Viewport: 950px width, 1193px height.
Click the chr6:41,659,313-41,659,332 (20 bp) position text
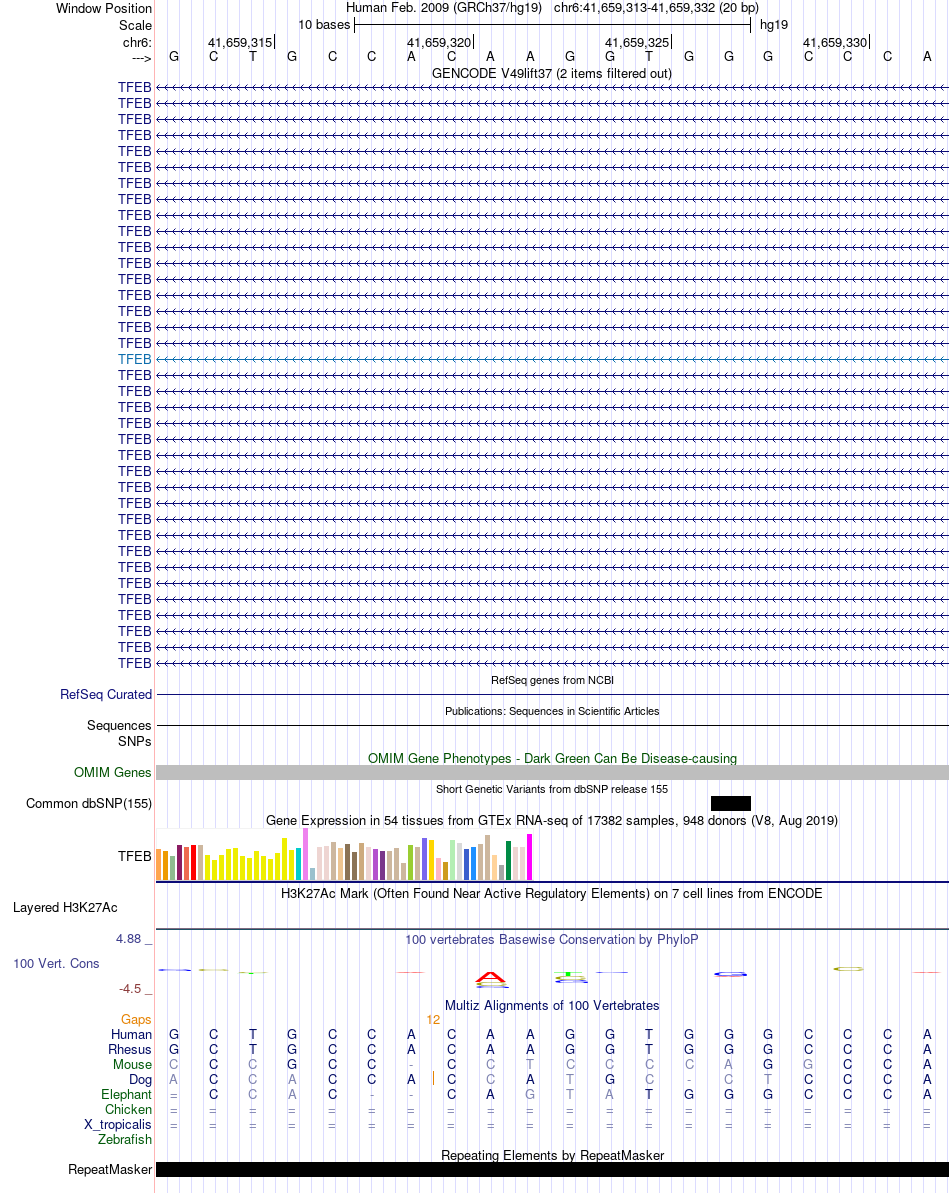point(656,8)
